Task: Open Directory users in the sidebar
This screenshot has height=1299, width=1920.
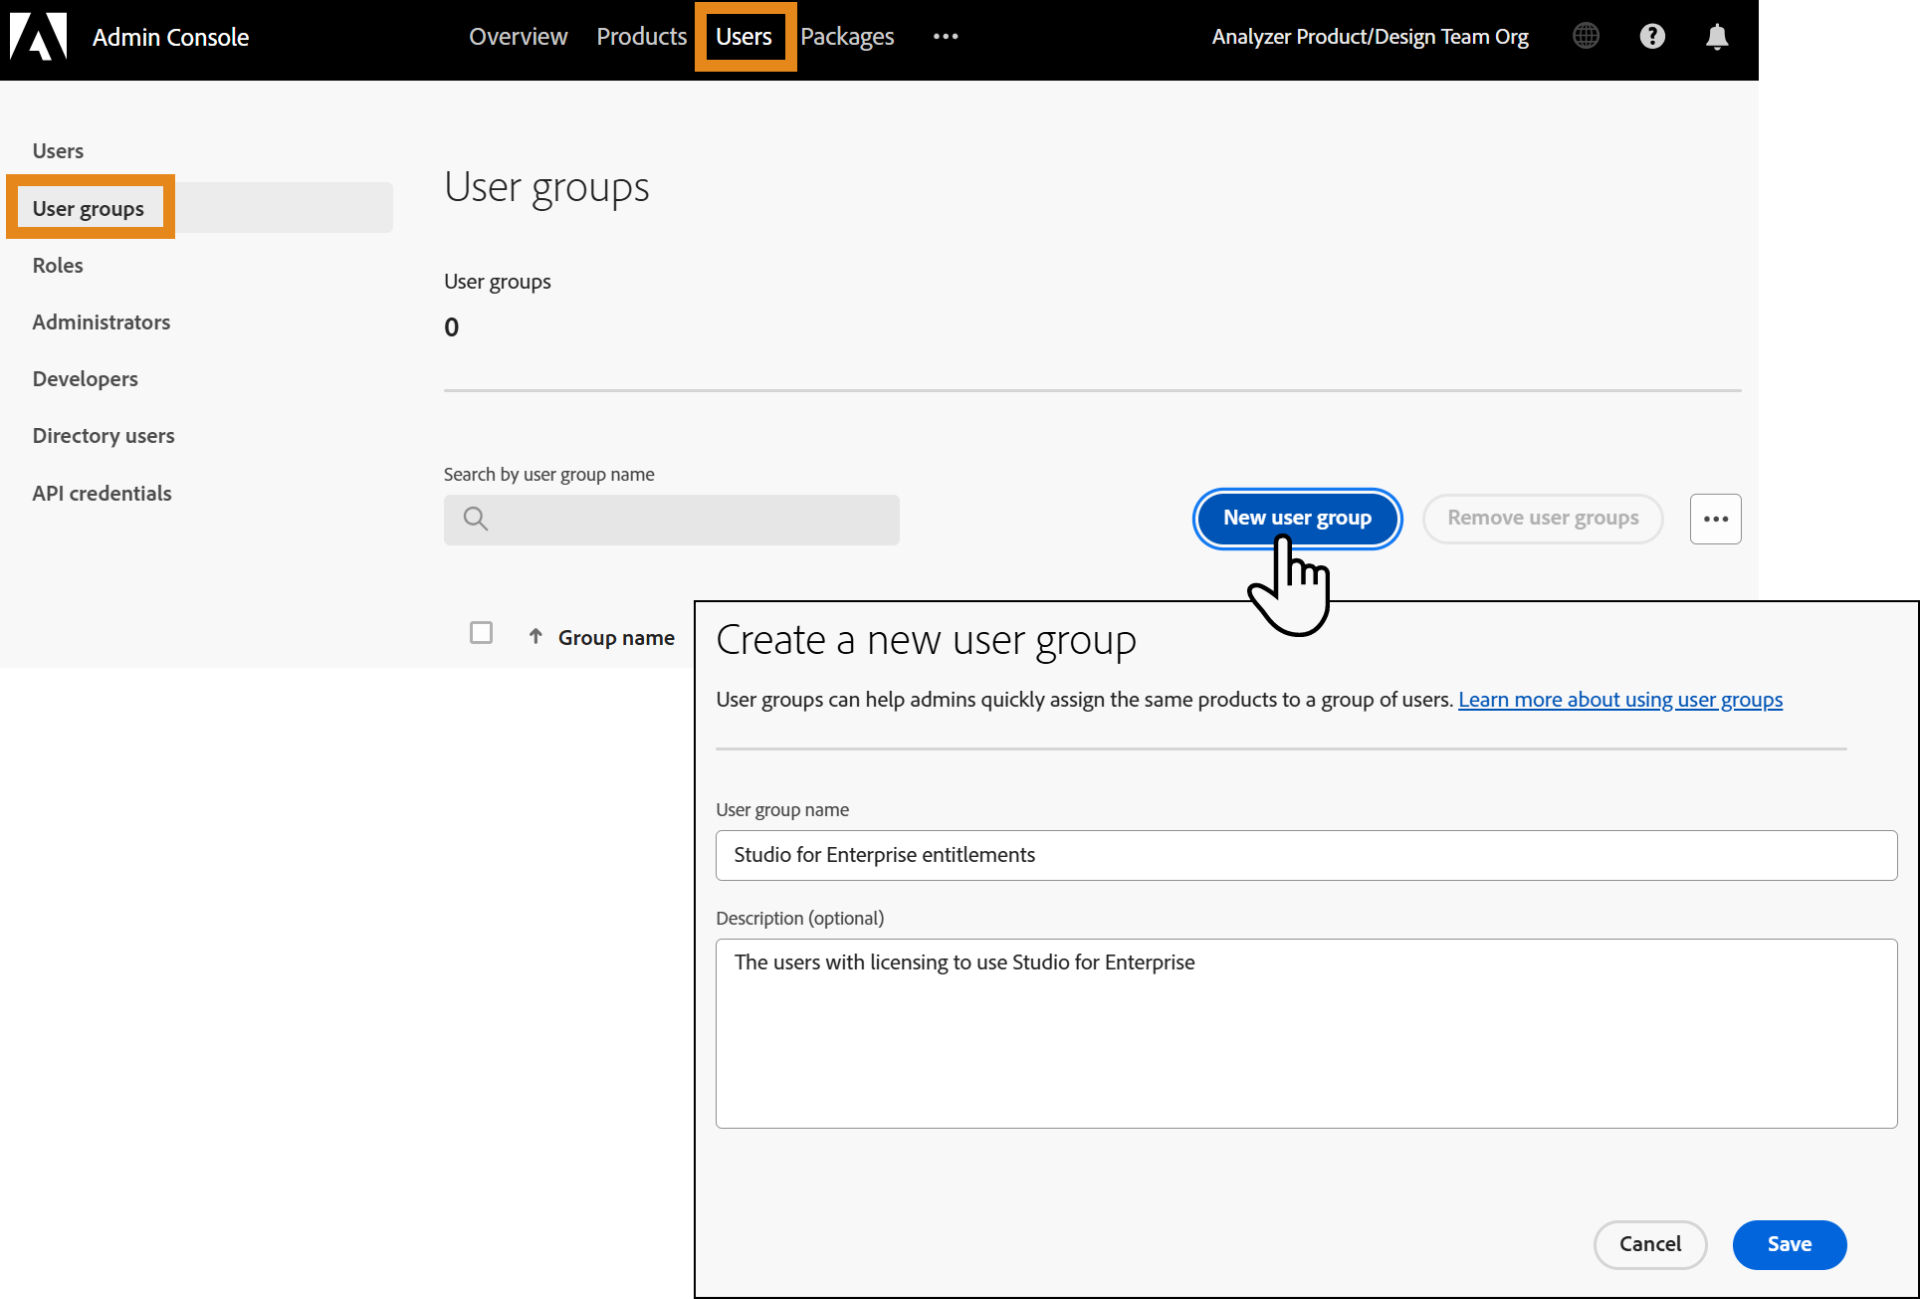Action: click(x=103, y=436)
